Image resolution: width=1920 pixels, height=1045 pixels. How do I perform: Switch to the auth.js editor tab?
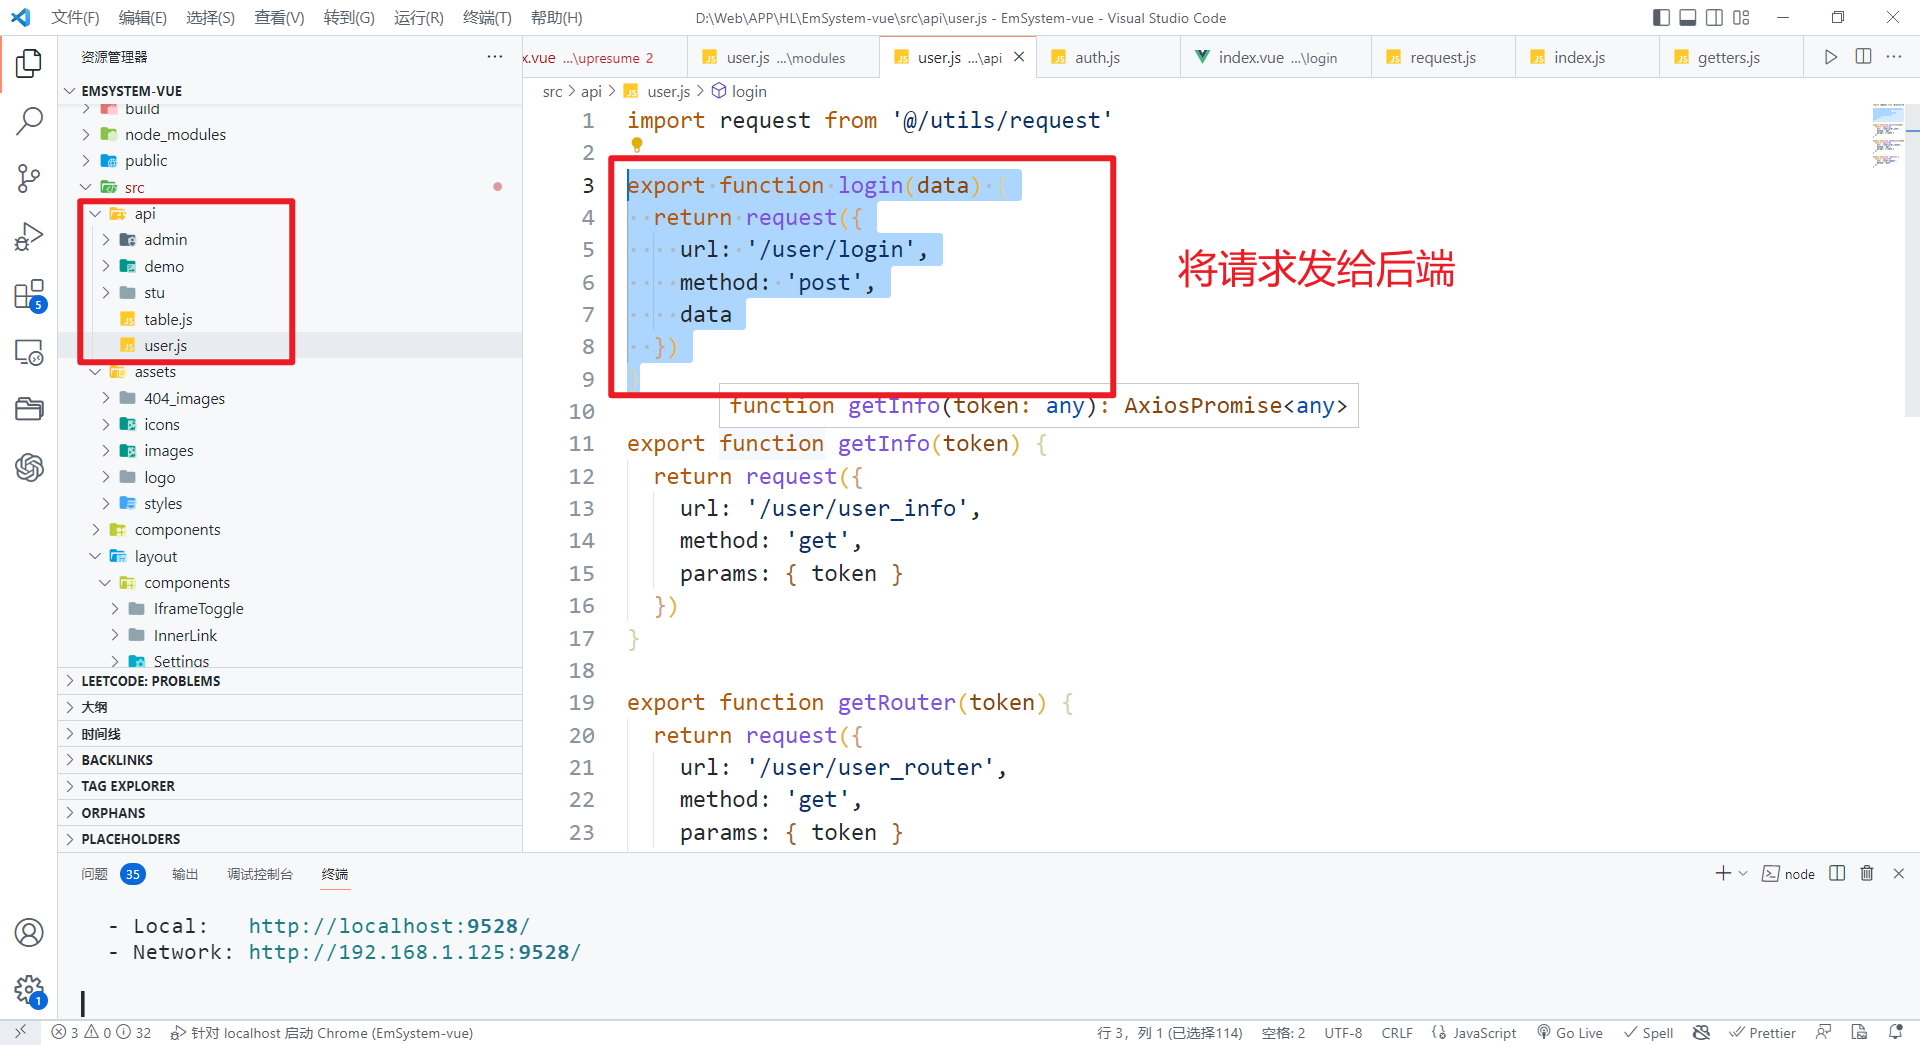click(1108, 57)
